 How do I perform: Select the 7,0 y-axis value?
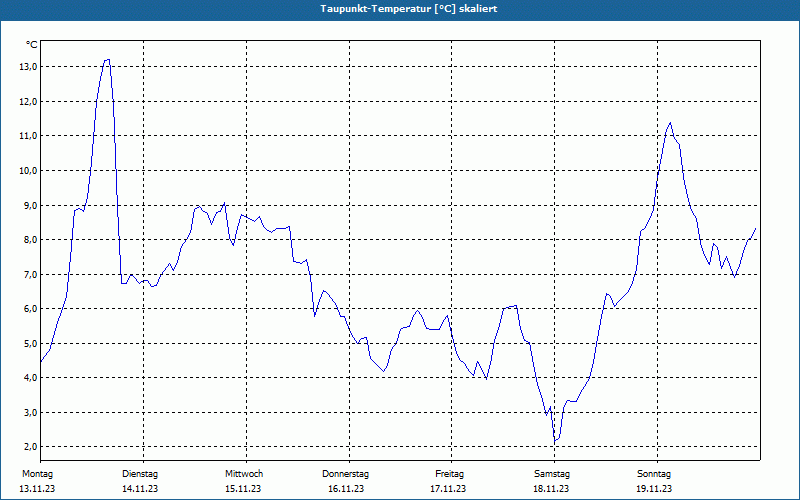tap(31, 274)
